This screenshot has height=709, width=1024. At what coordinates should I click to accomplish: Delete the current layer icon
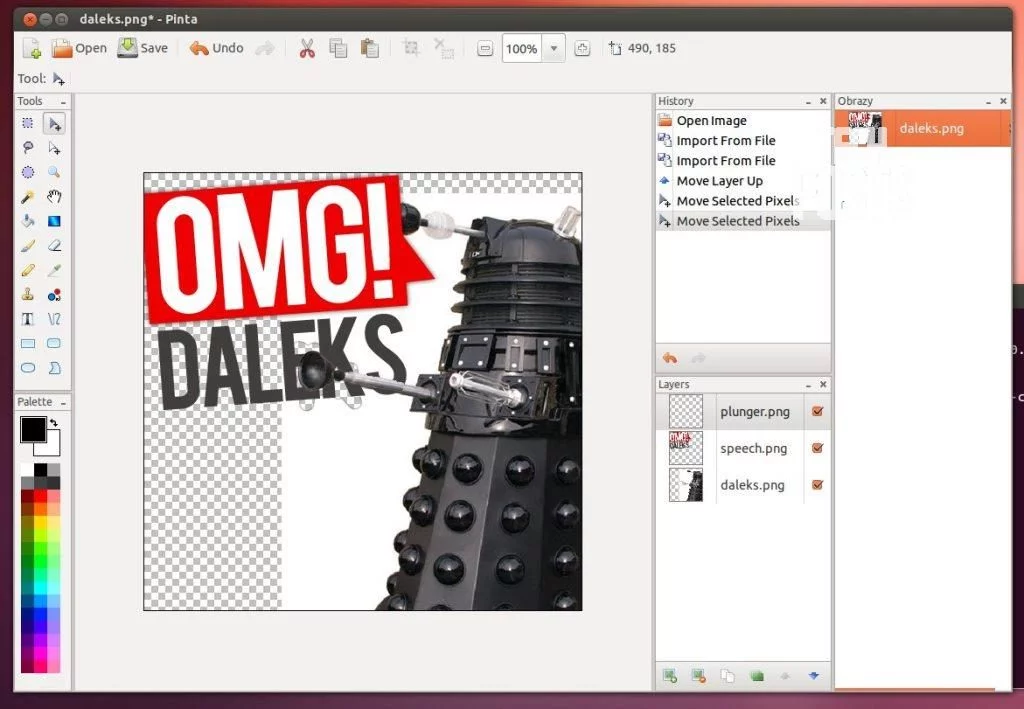coord(698,676)
